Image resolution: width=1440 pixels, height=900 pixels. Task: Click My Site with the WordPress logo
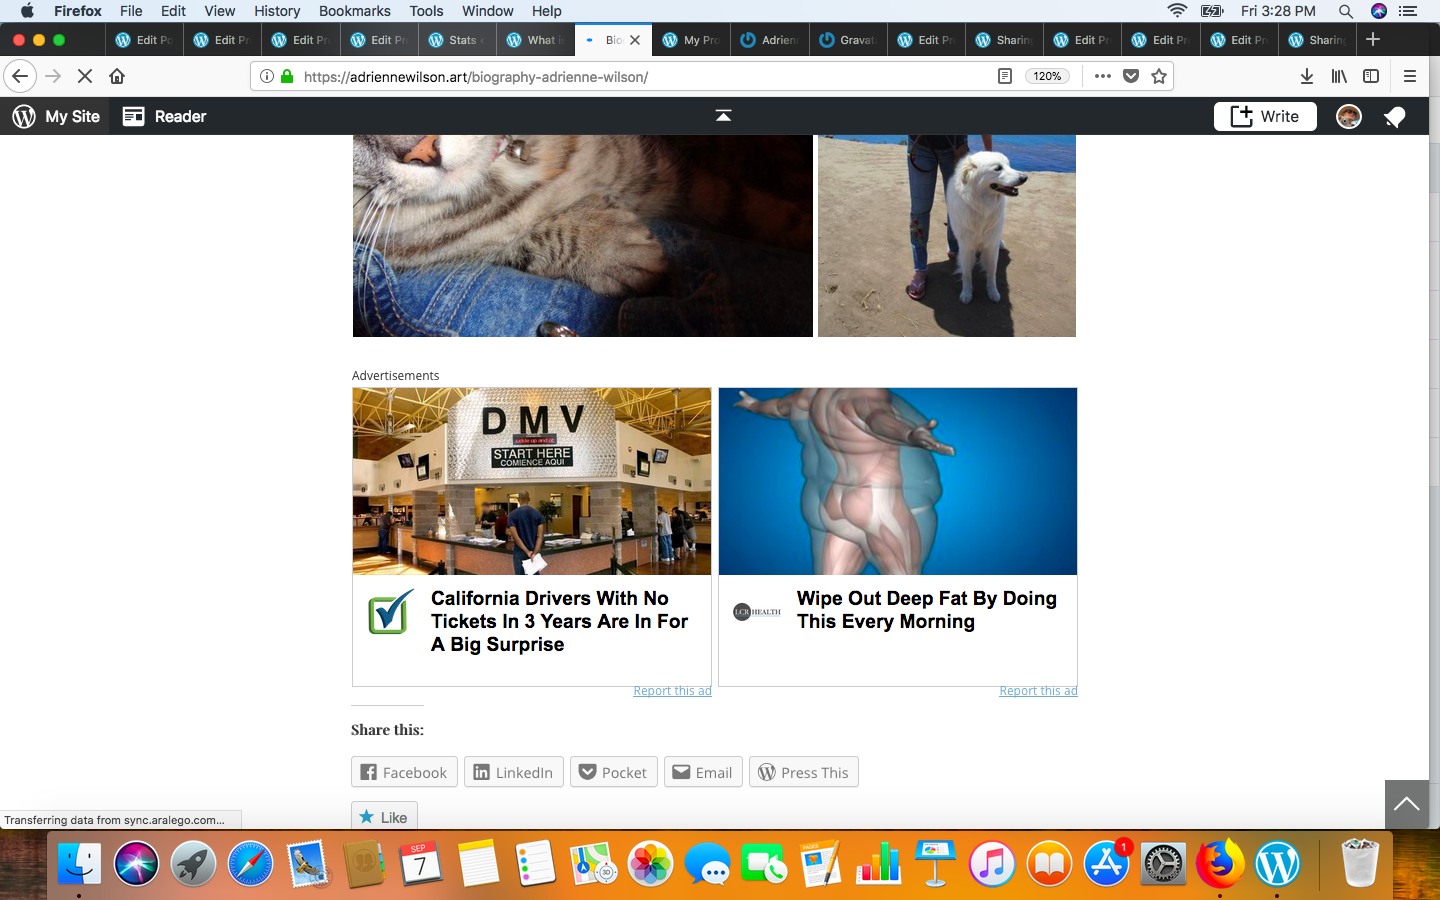[56, 116]
